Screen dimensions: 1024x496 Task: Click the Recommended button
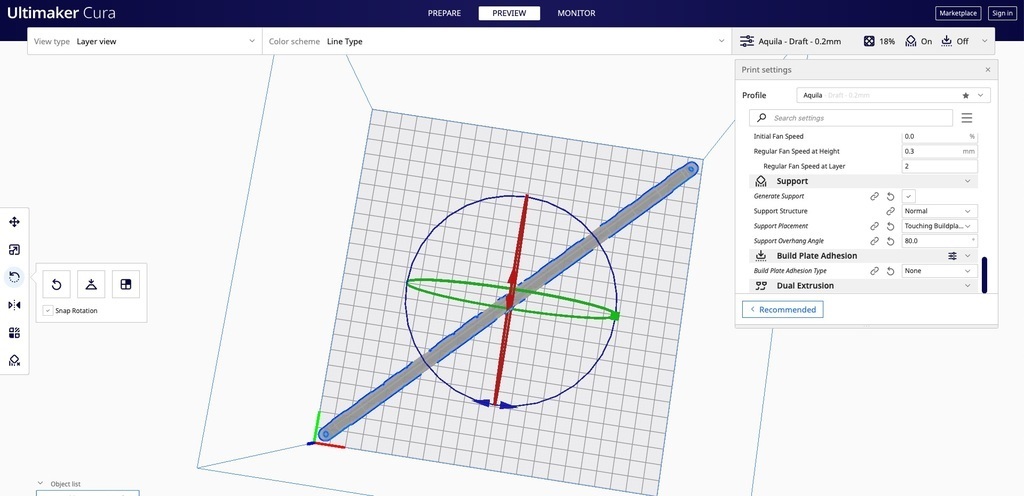pos(782,310)
